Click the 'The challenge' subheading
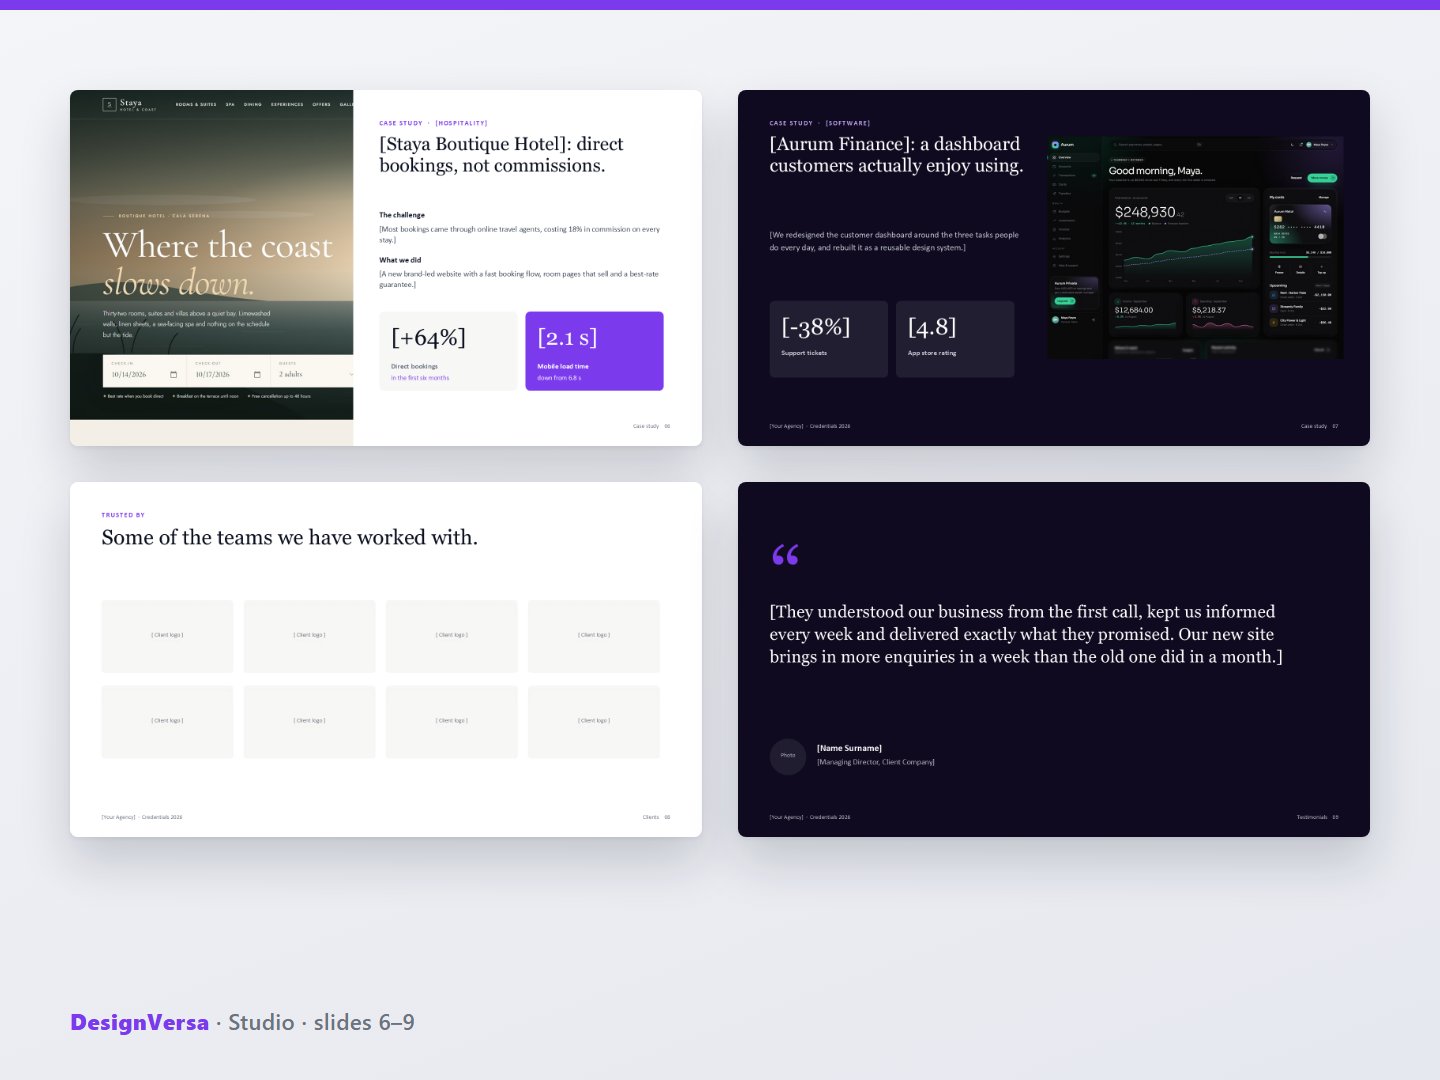 [x=402, y=215]
